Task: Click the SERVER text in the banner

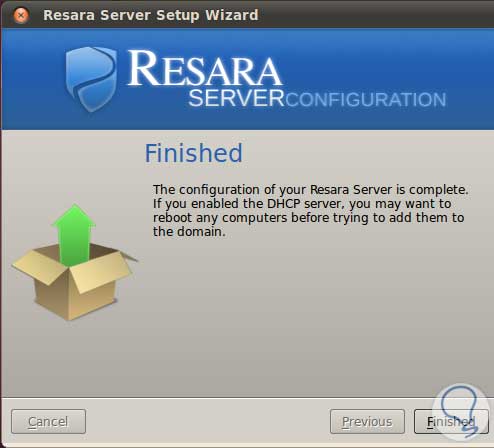Action: coord(236,98)
